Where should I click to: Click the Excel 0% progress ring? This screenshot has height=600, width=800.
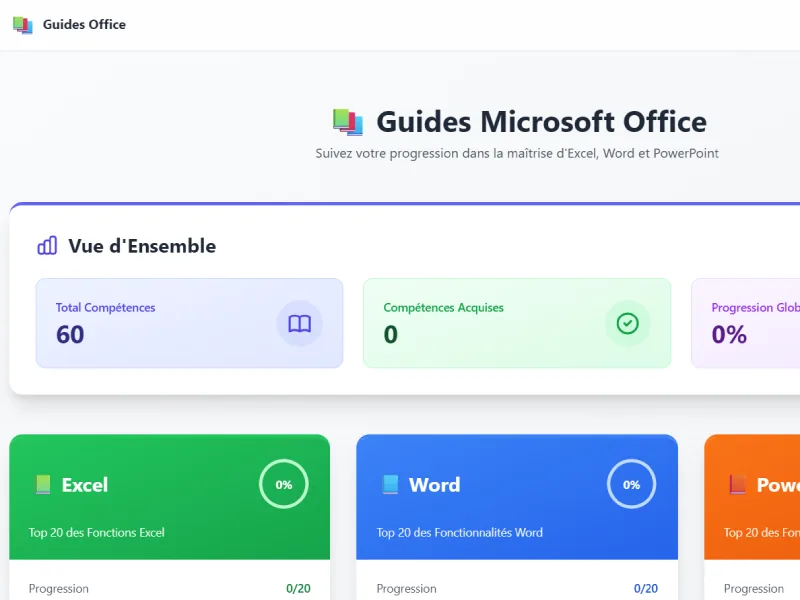(284, 484)
